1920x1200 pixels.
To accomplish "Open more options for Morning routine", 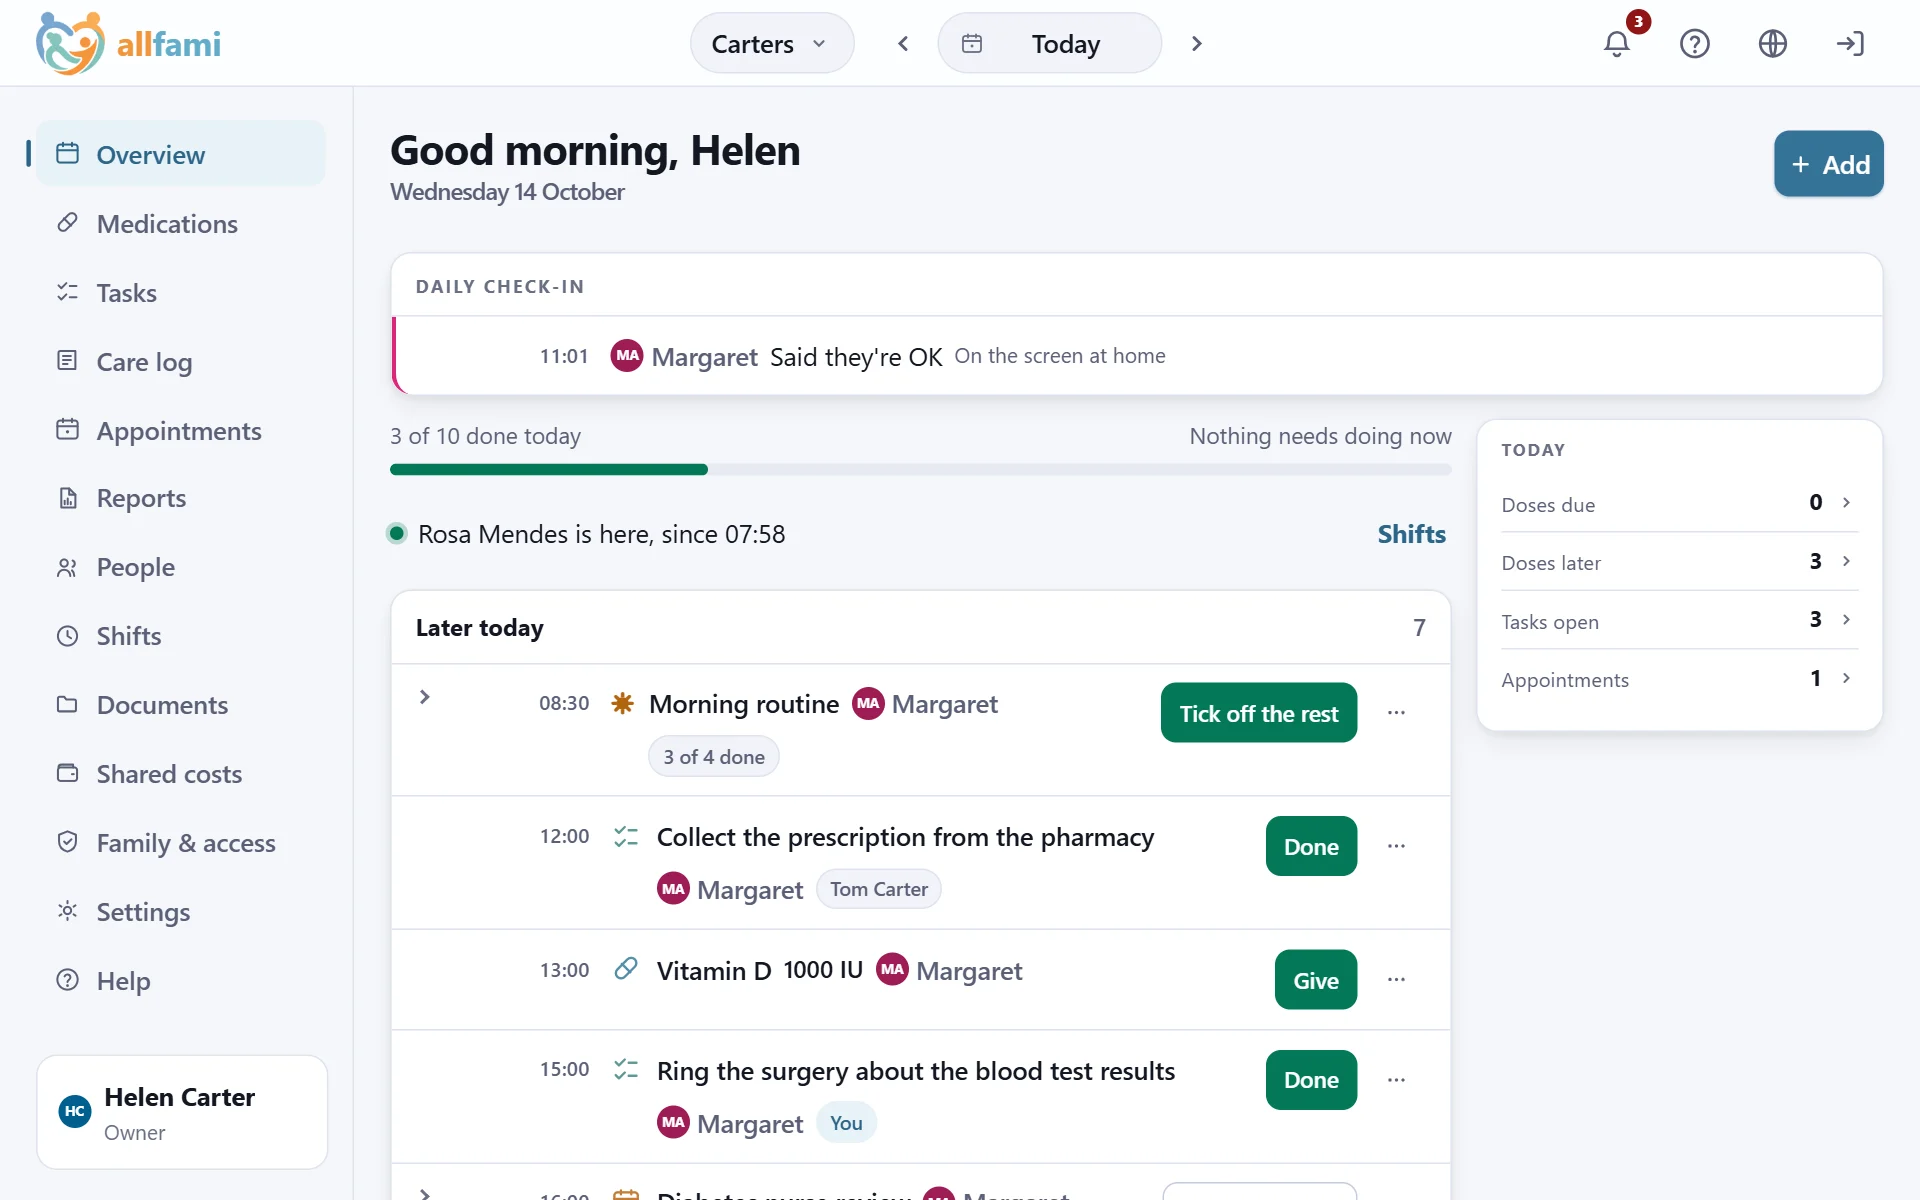I will 1397,713.
